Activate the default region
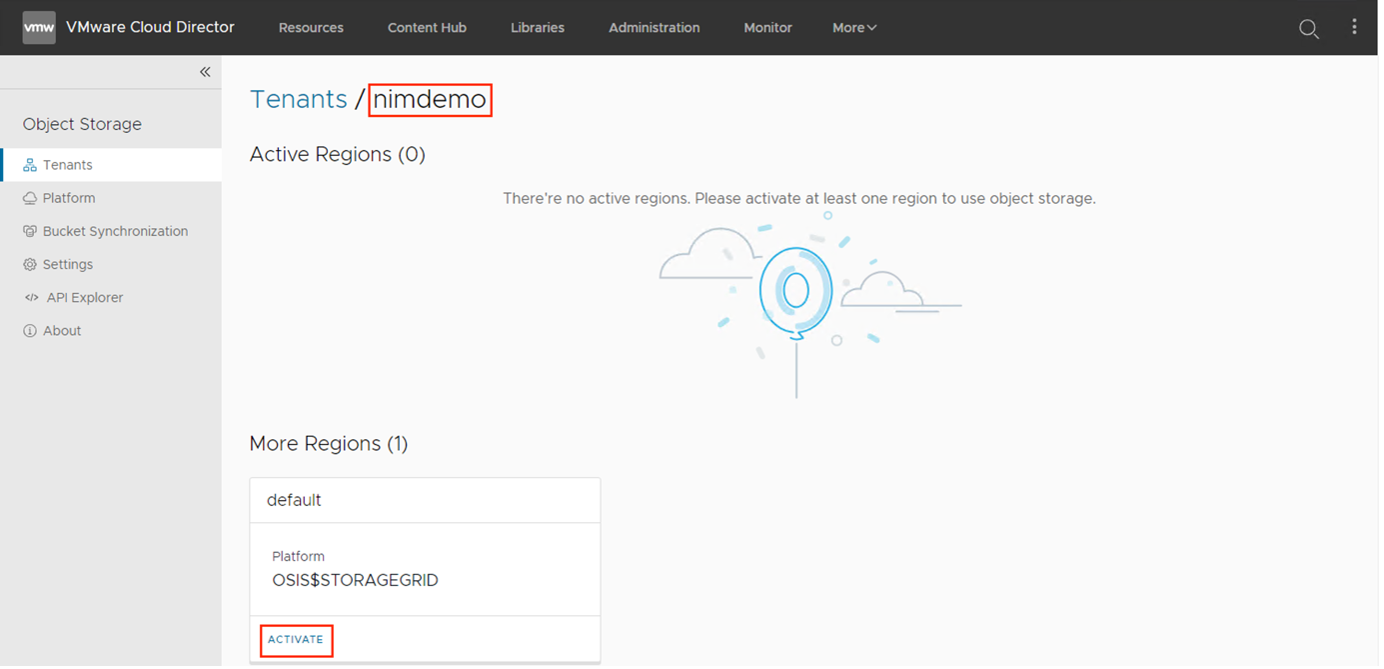This screenshot has height=669, width=1384. (296, 640)
